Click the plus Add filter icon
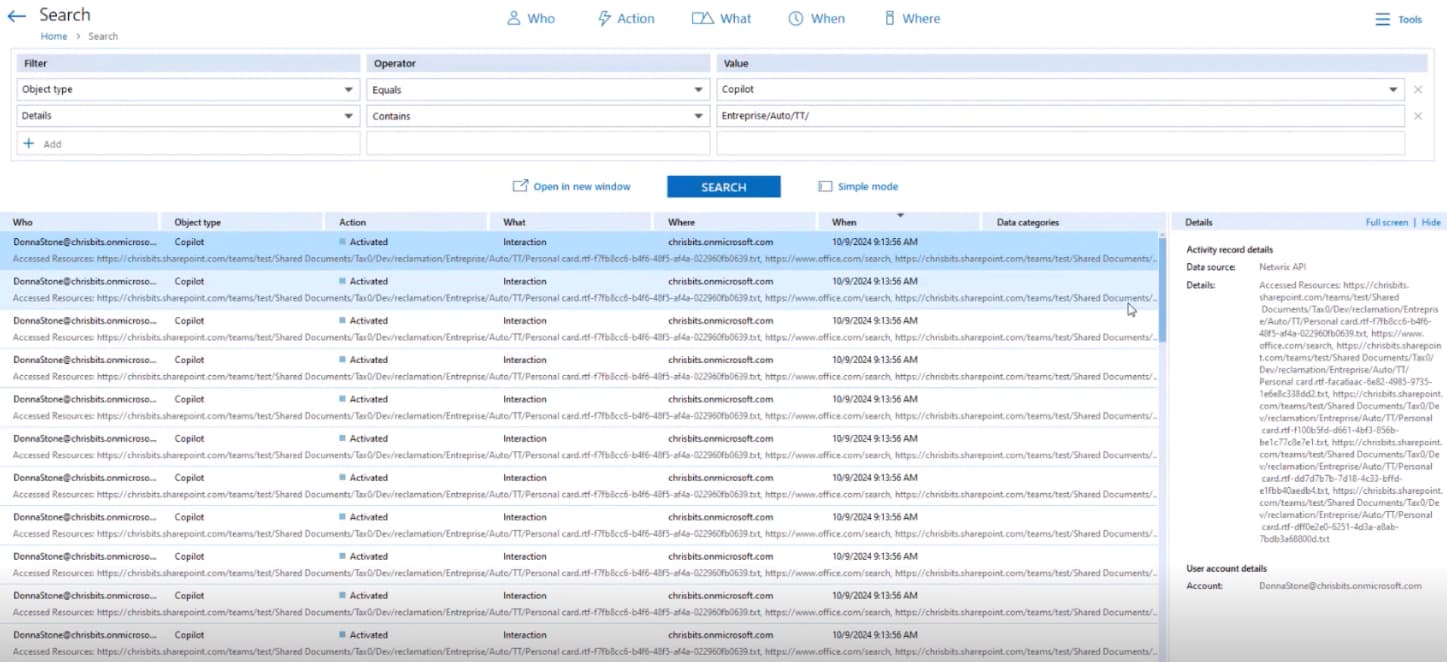 pos(29,144)
